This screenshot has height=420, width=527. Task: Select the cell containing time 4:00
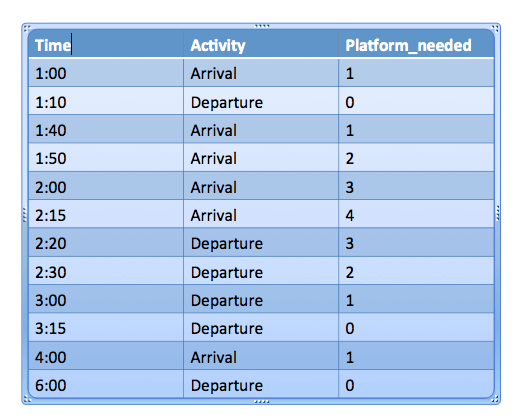point(106,356)
